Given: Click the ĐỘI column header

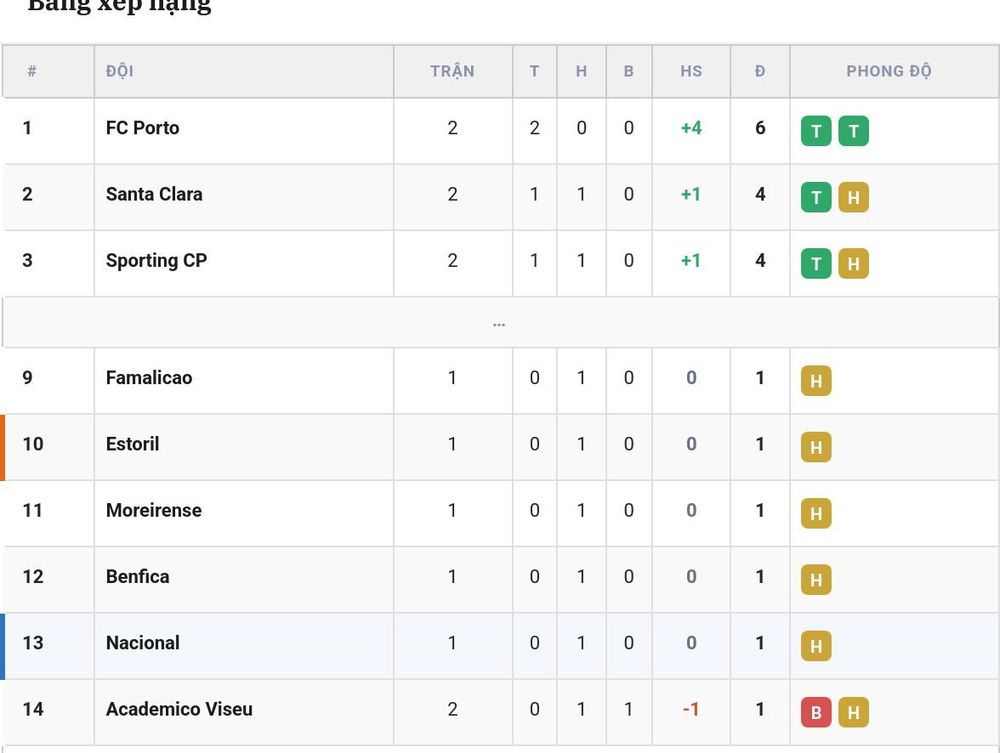Looking at the screenshot, I should 119,71.
